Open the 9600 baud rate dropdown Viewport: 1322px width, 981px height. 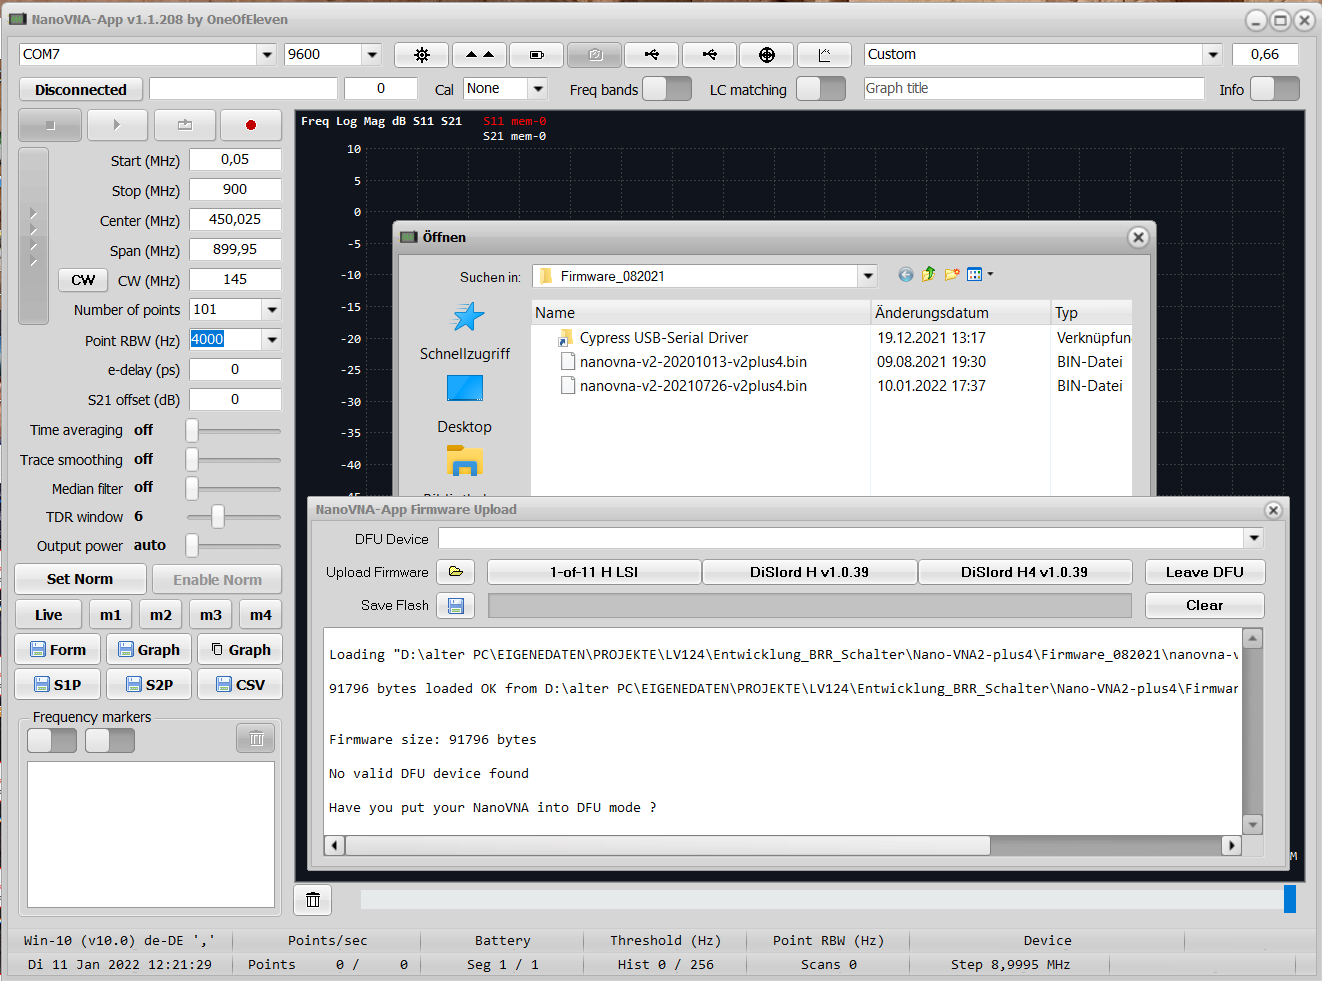coord(372,55)
